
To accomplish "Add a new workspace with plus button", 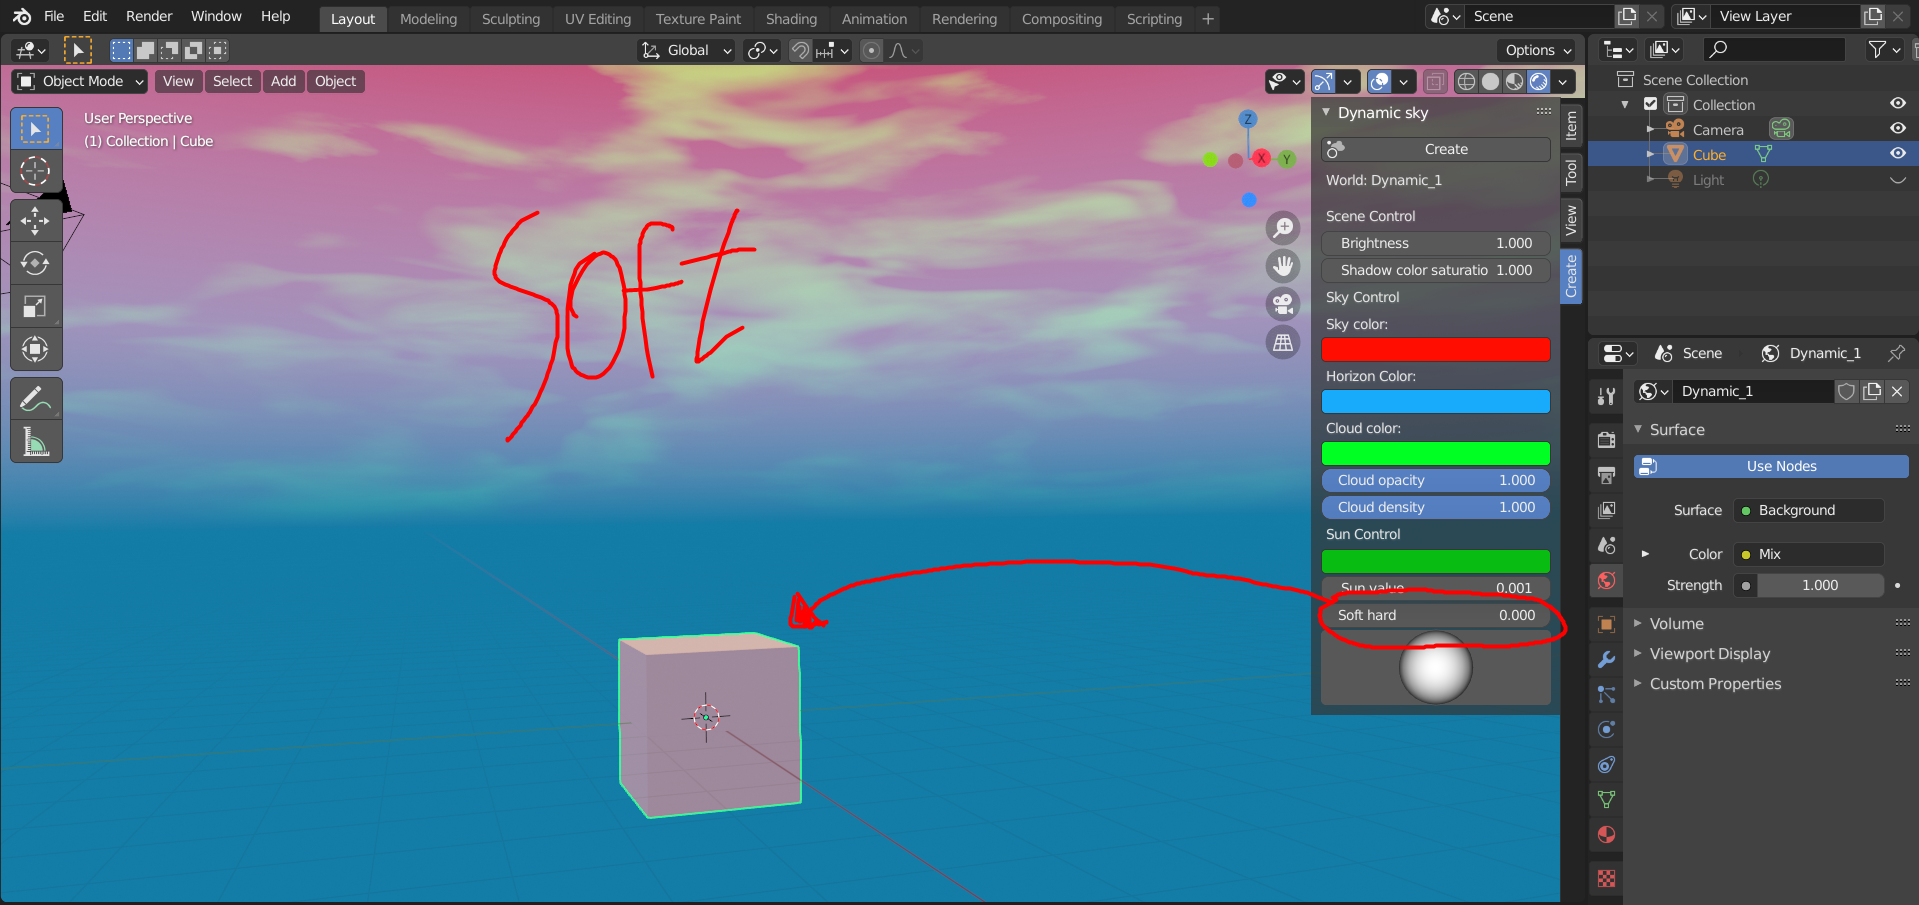I will pyautogui.click(x=1208, y=19).
